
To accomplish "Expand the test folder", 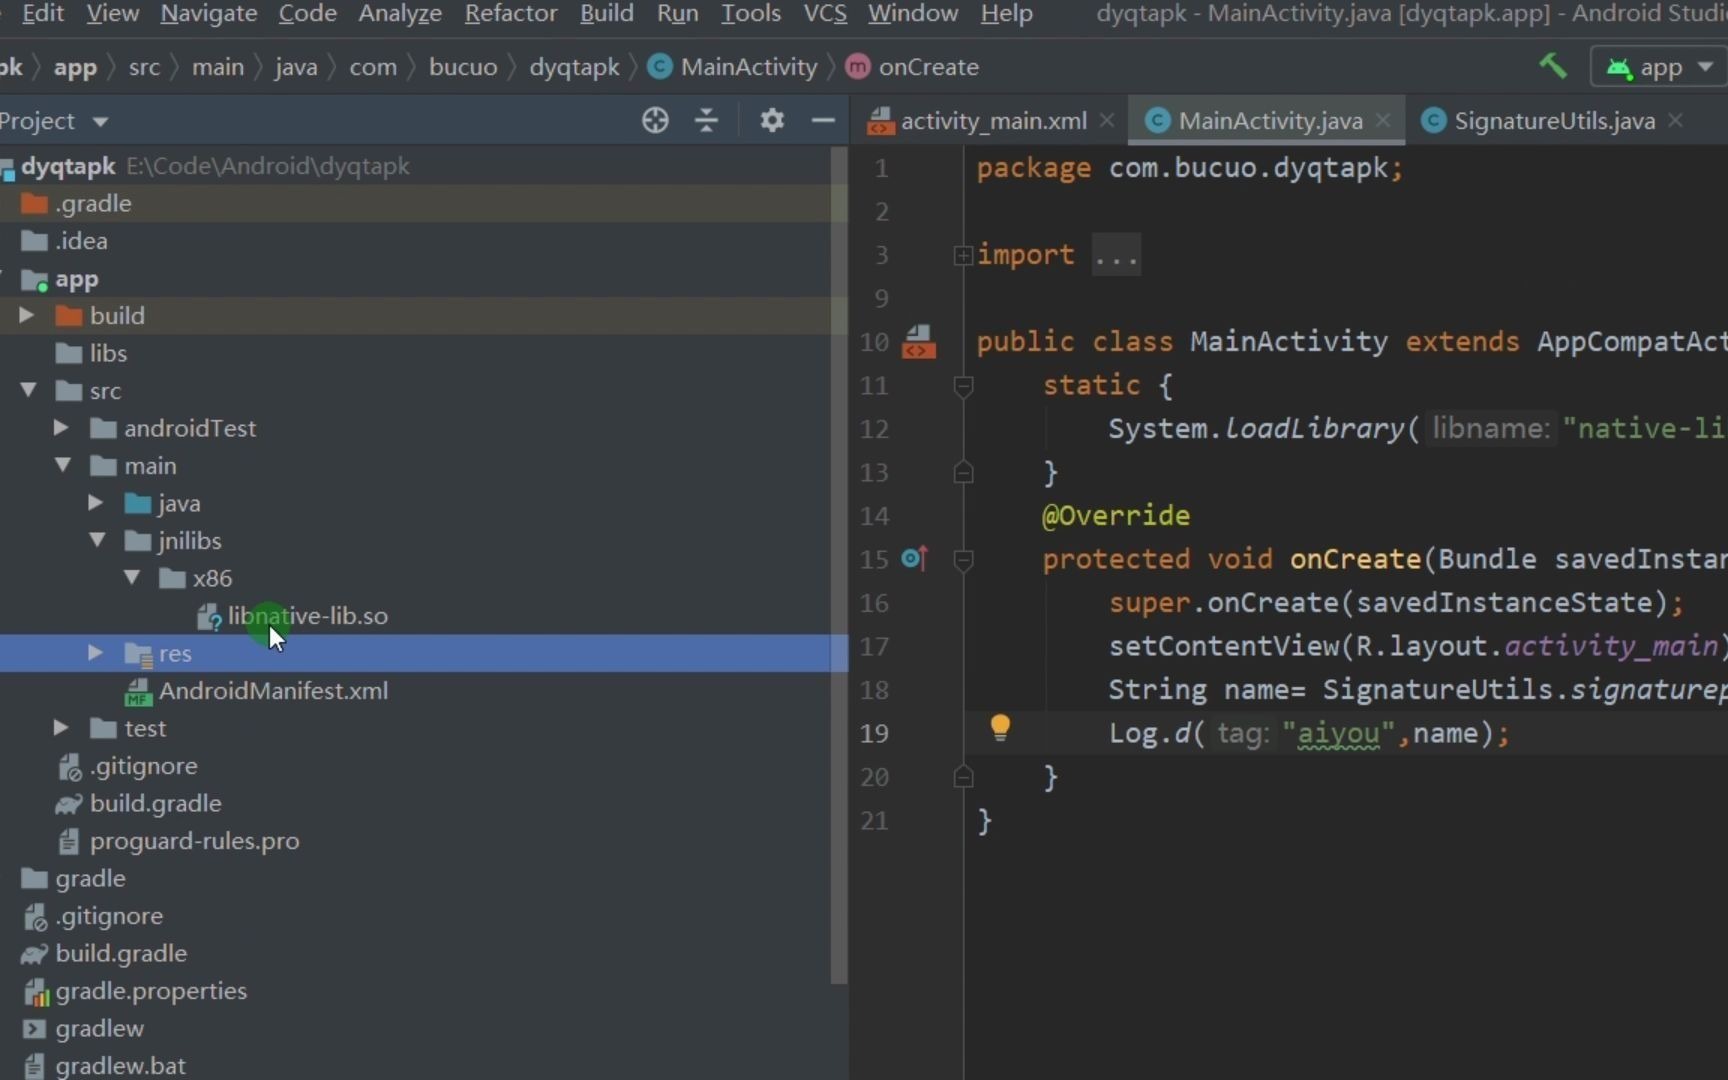I will pos(61,727).
